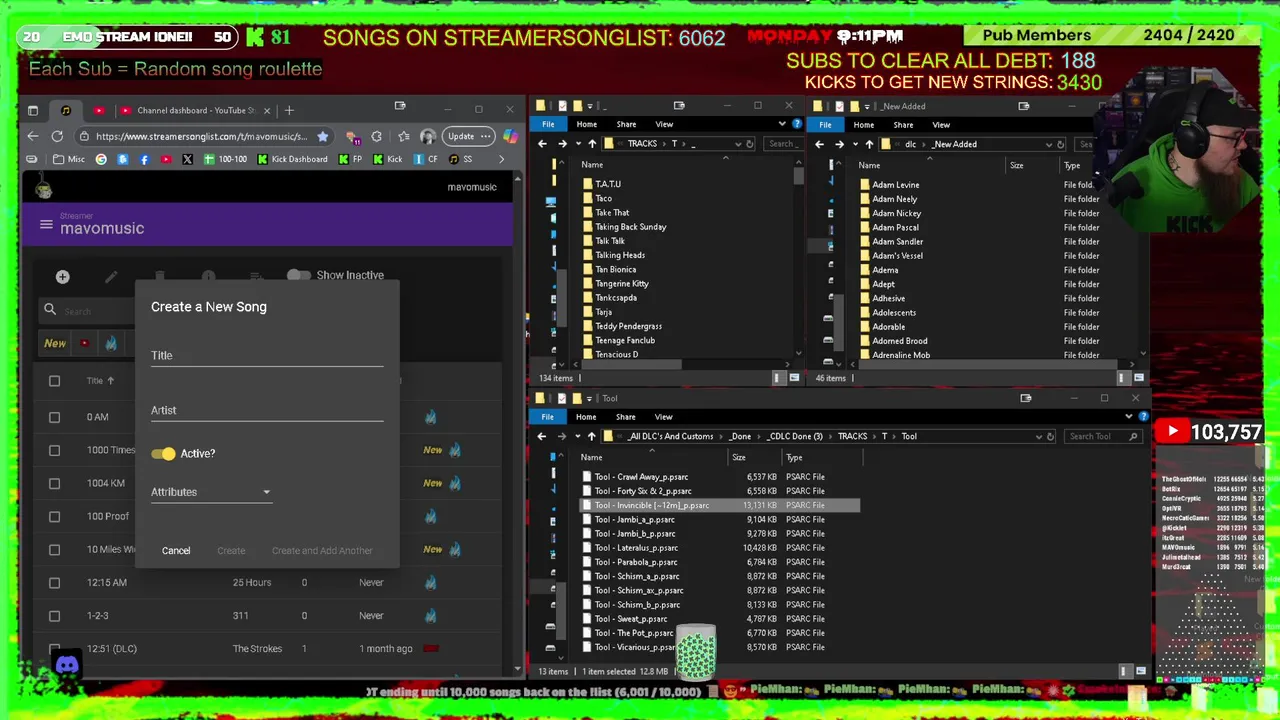Go back in TRACKS explorer window
The width and height of the screenshot is (1280, 720).
(542, 144)
